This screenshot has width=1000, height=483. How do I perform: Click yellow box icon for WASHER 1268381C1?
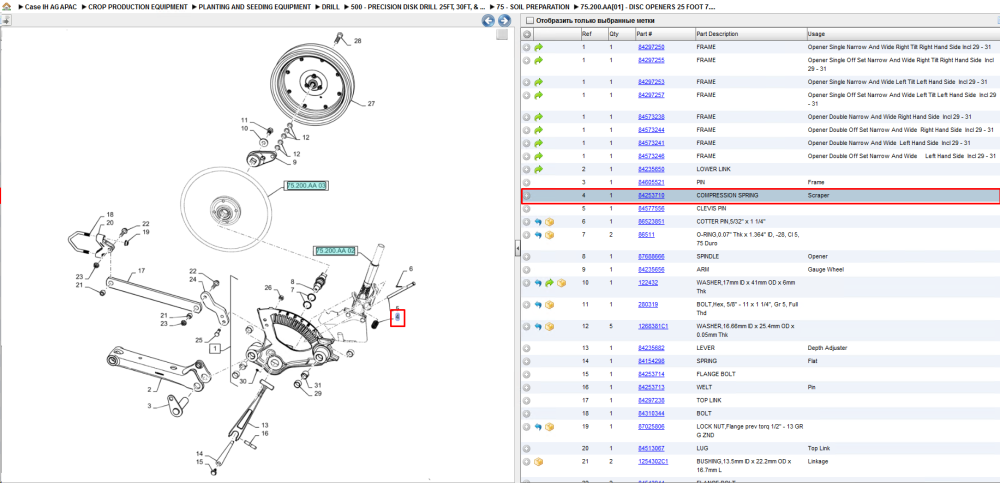coord(550,326)
